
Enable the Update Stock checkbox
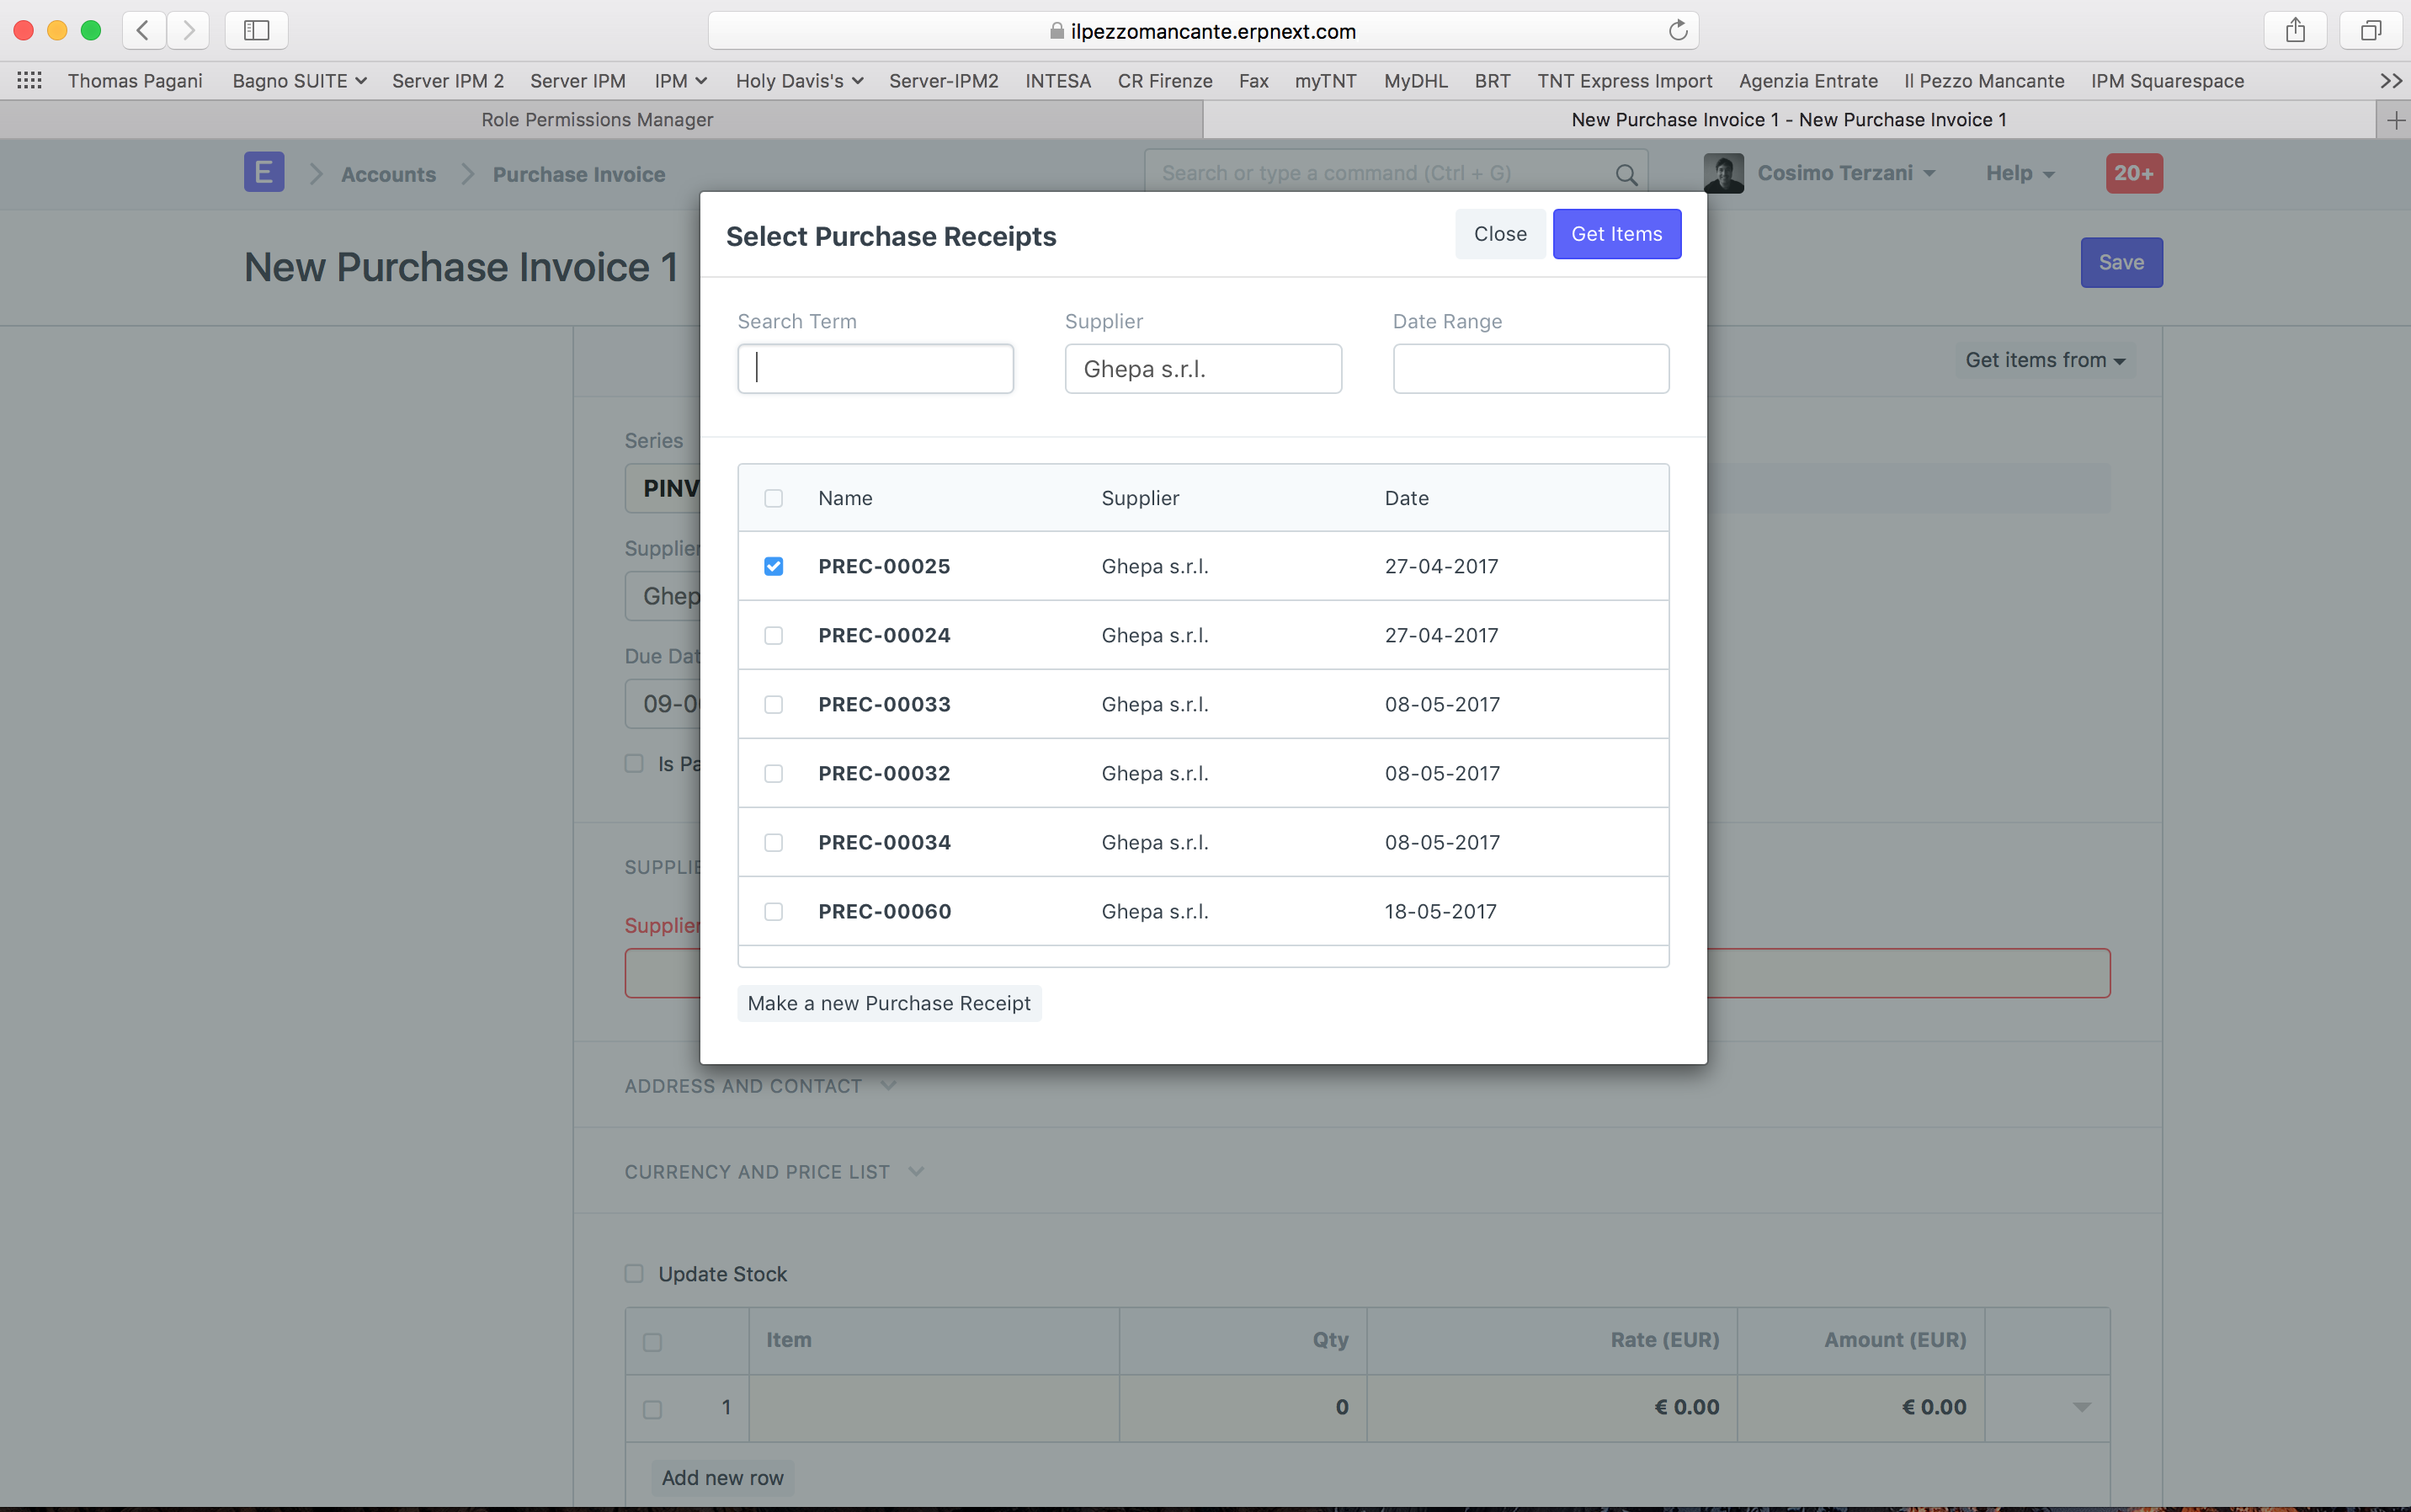tap(634, 1274)
